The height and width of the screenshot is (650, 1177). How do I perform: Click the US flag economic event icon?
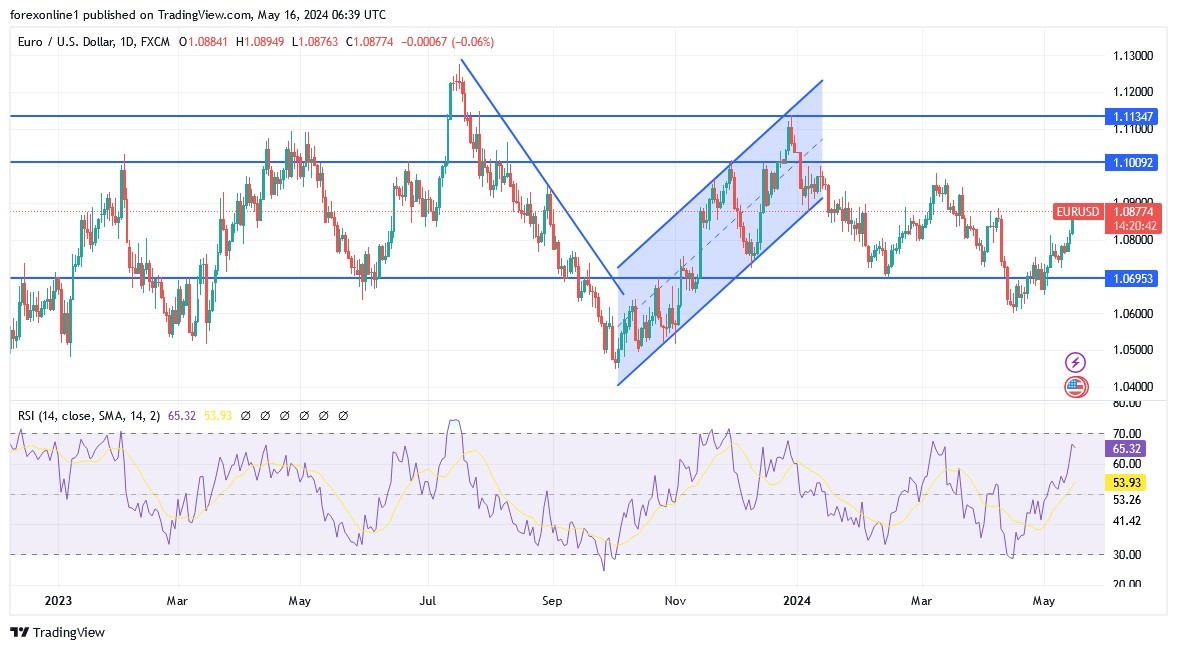(1073, 385)
